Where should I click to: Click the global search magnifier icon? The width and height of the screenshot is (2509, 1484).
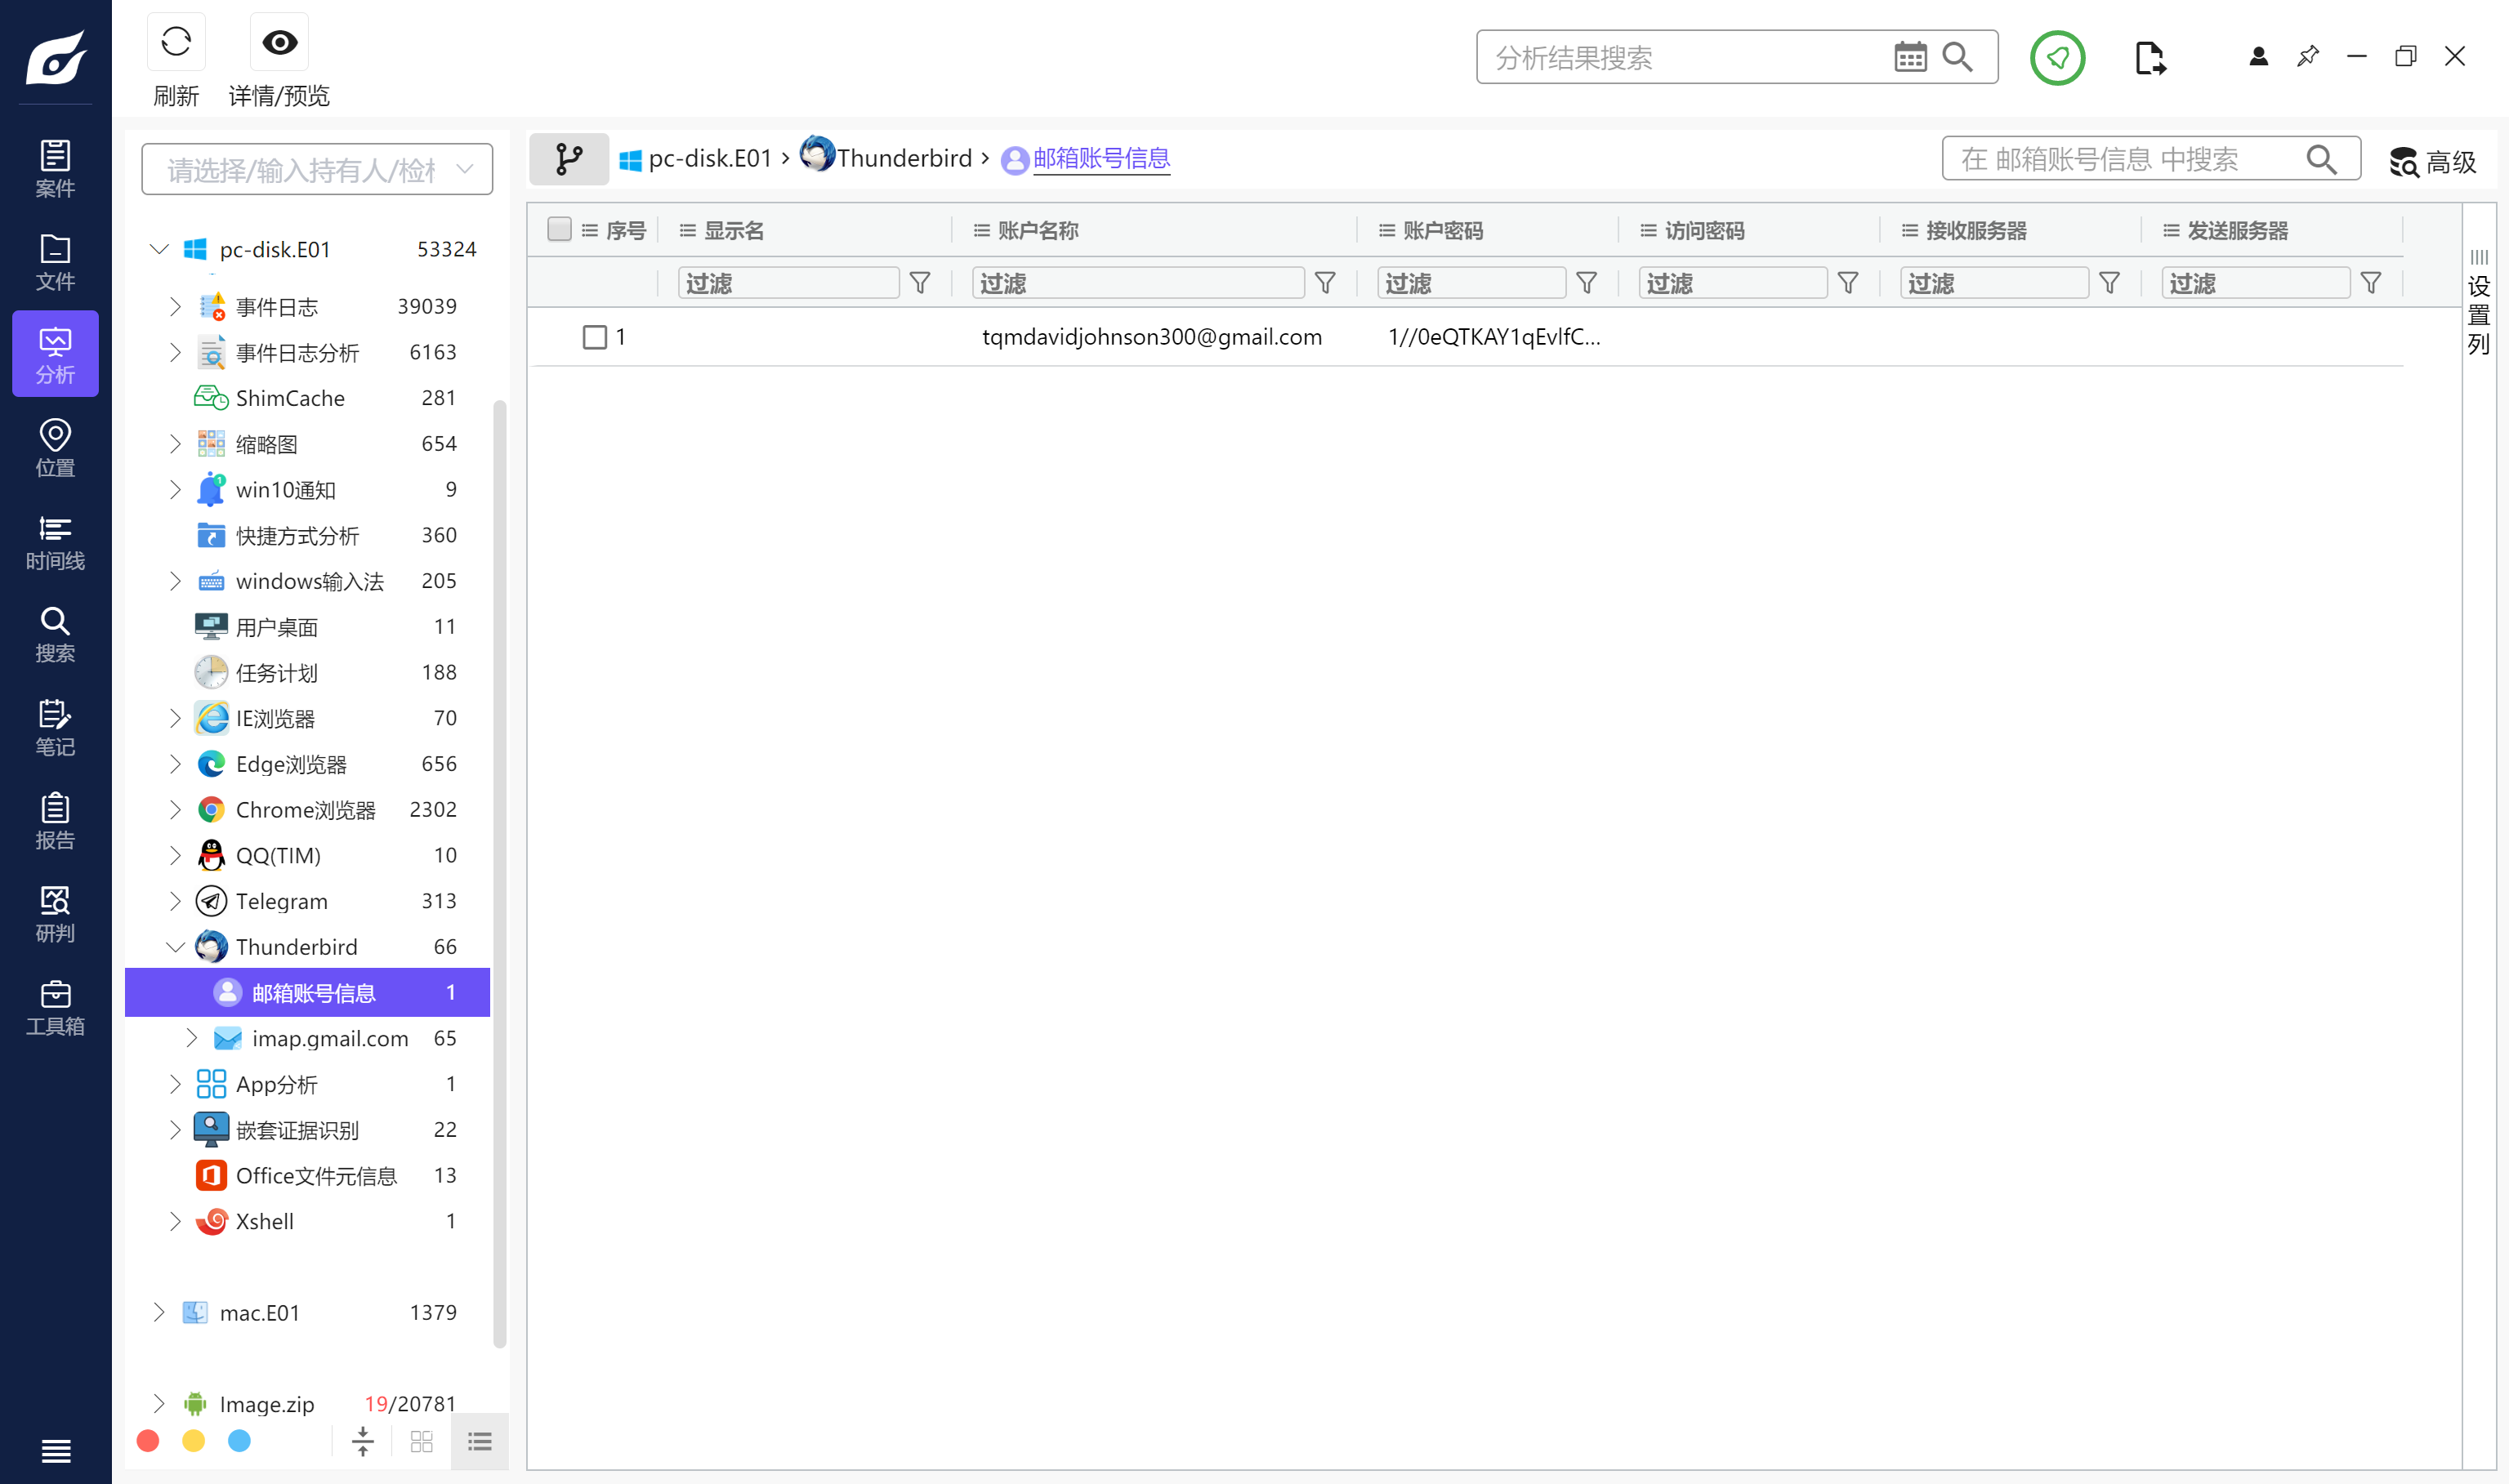[x=1957, y=57]
